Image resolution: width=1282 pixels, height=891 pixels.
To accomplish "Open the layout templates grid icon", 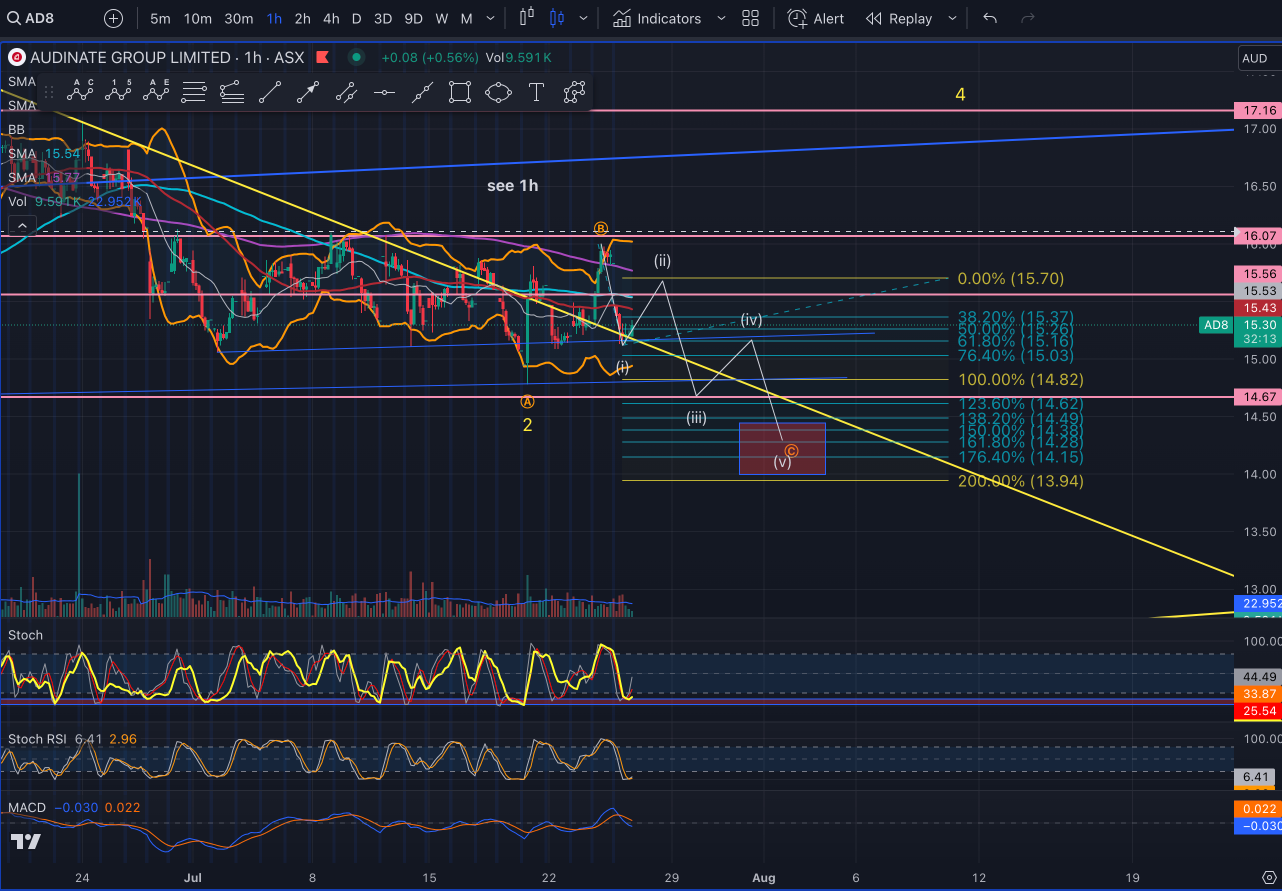I will pyautogui.click(x=751, y=18).
